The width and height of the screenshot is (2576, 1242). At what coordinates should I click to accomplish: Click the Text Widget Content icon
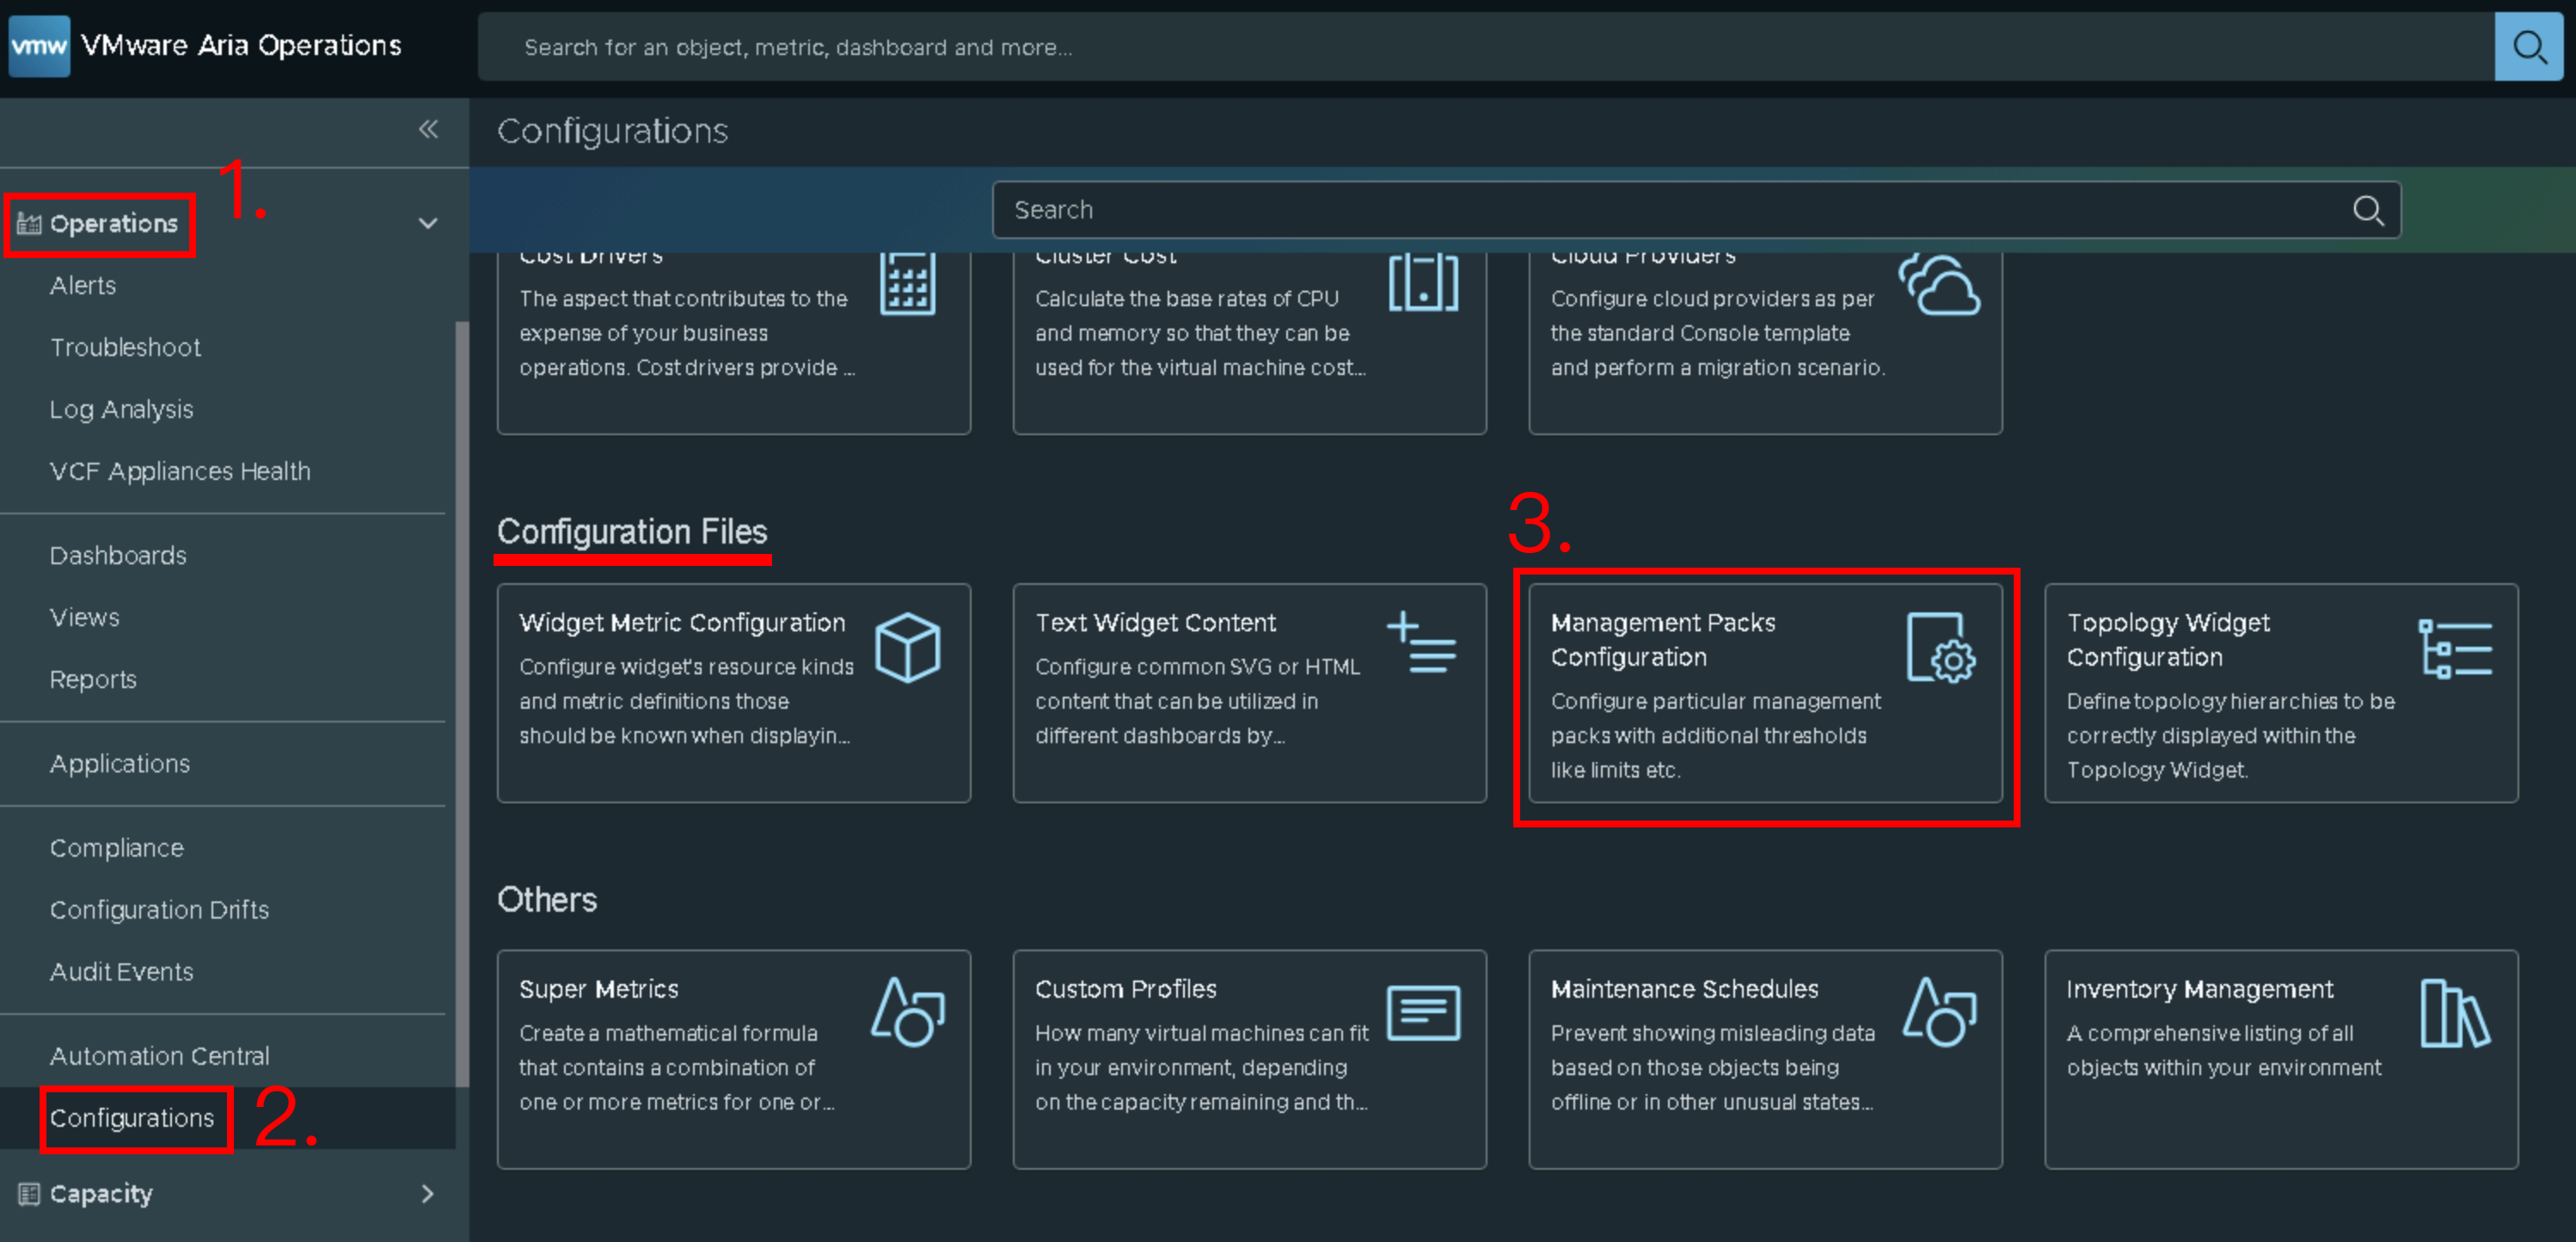[x=1421, y=642]
